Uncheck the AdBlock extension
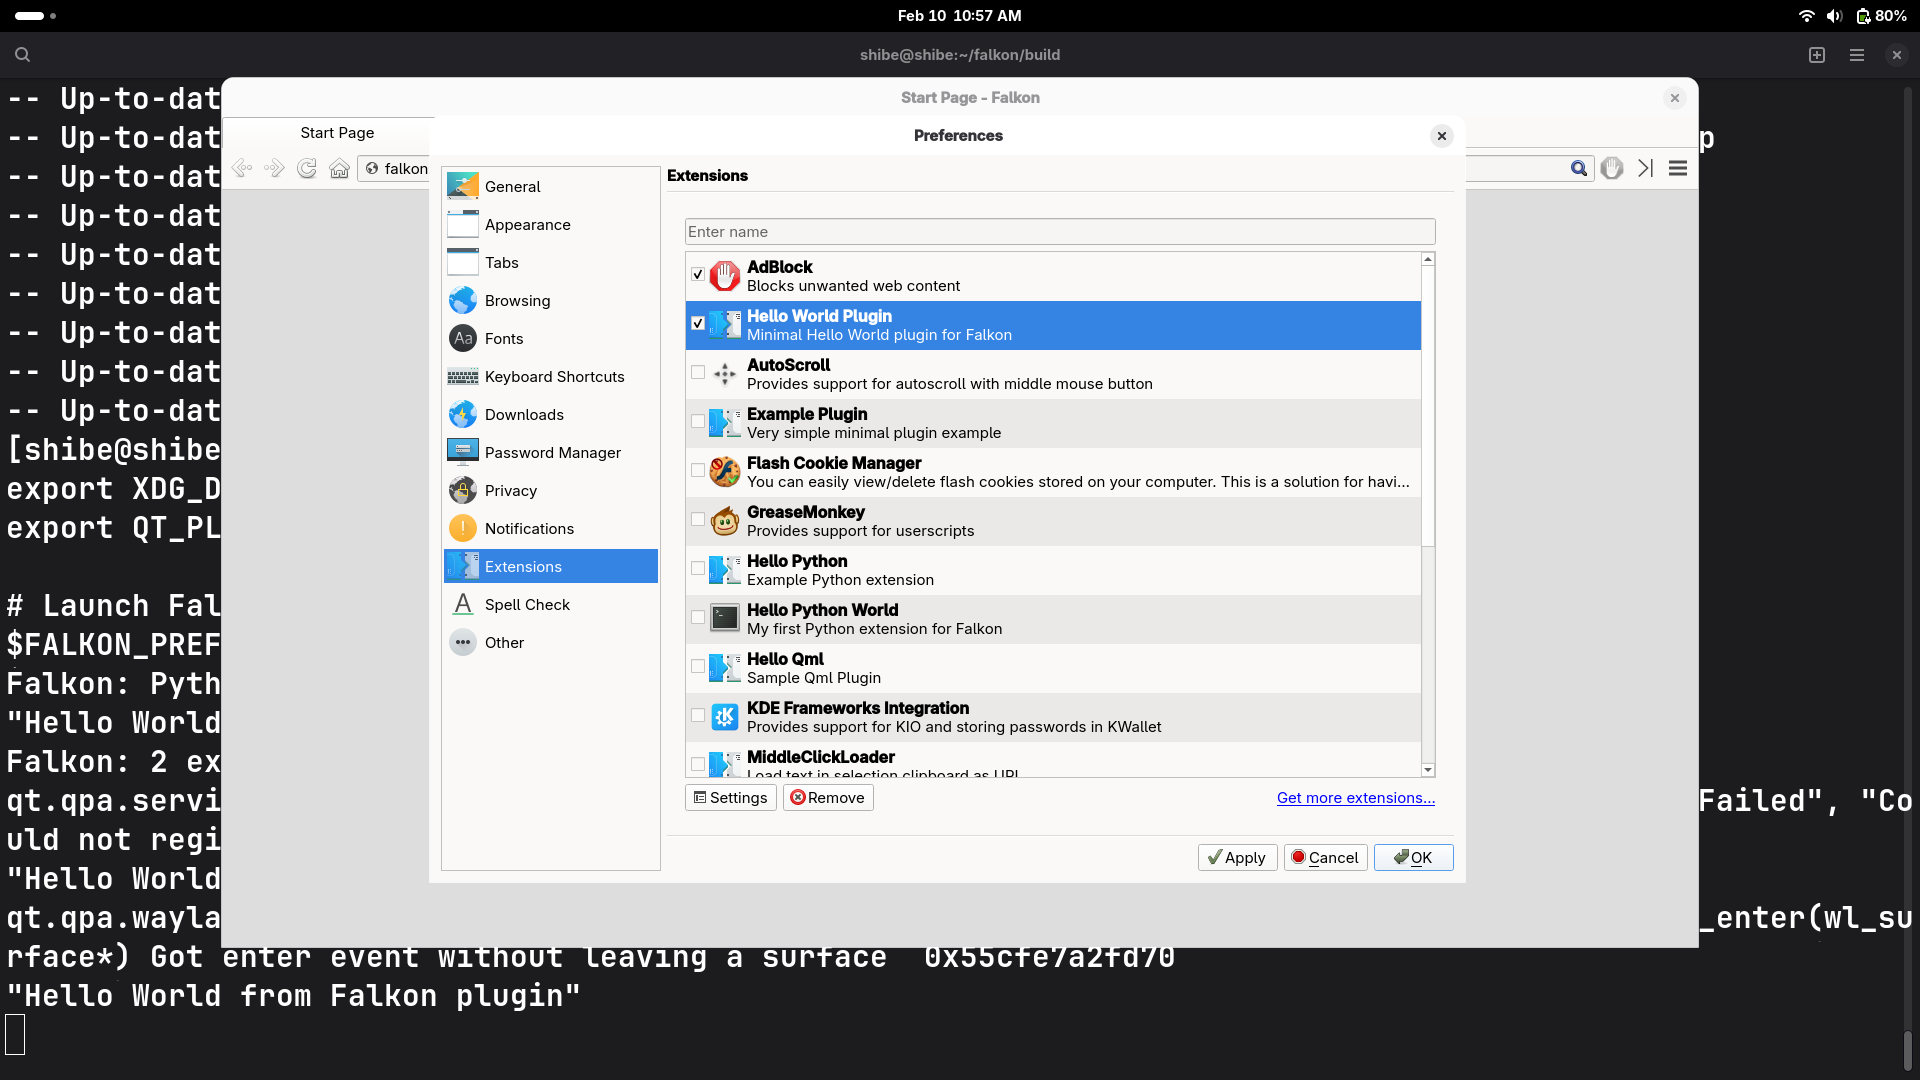This screenshot has width=1920, height=1080. tap(697, 274)
